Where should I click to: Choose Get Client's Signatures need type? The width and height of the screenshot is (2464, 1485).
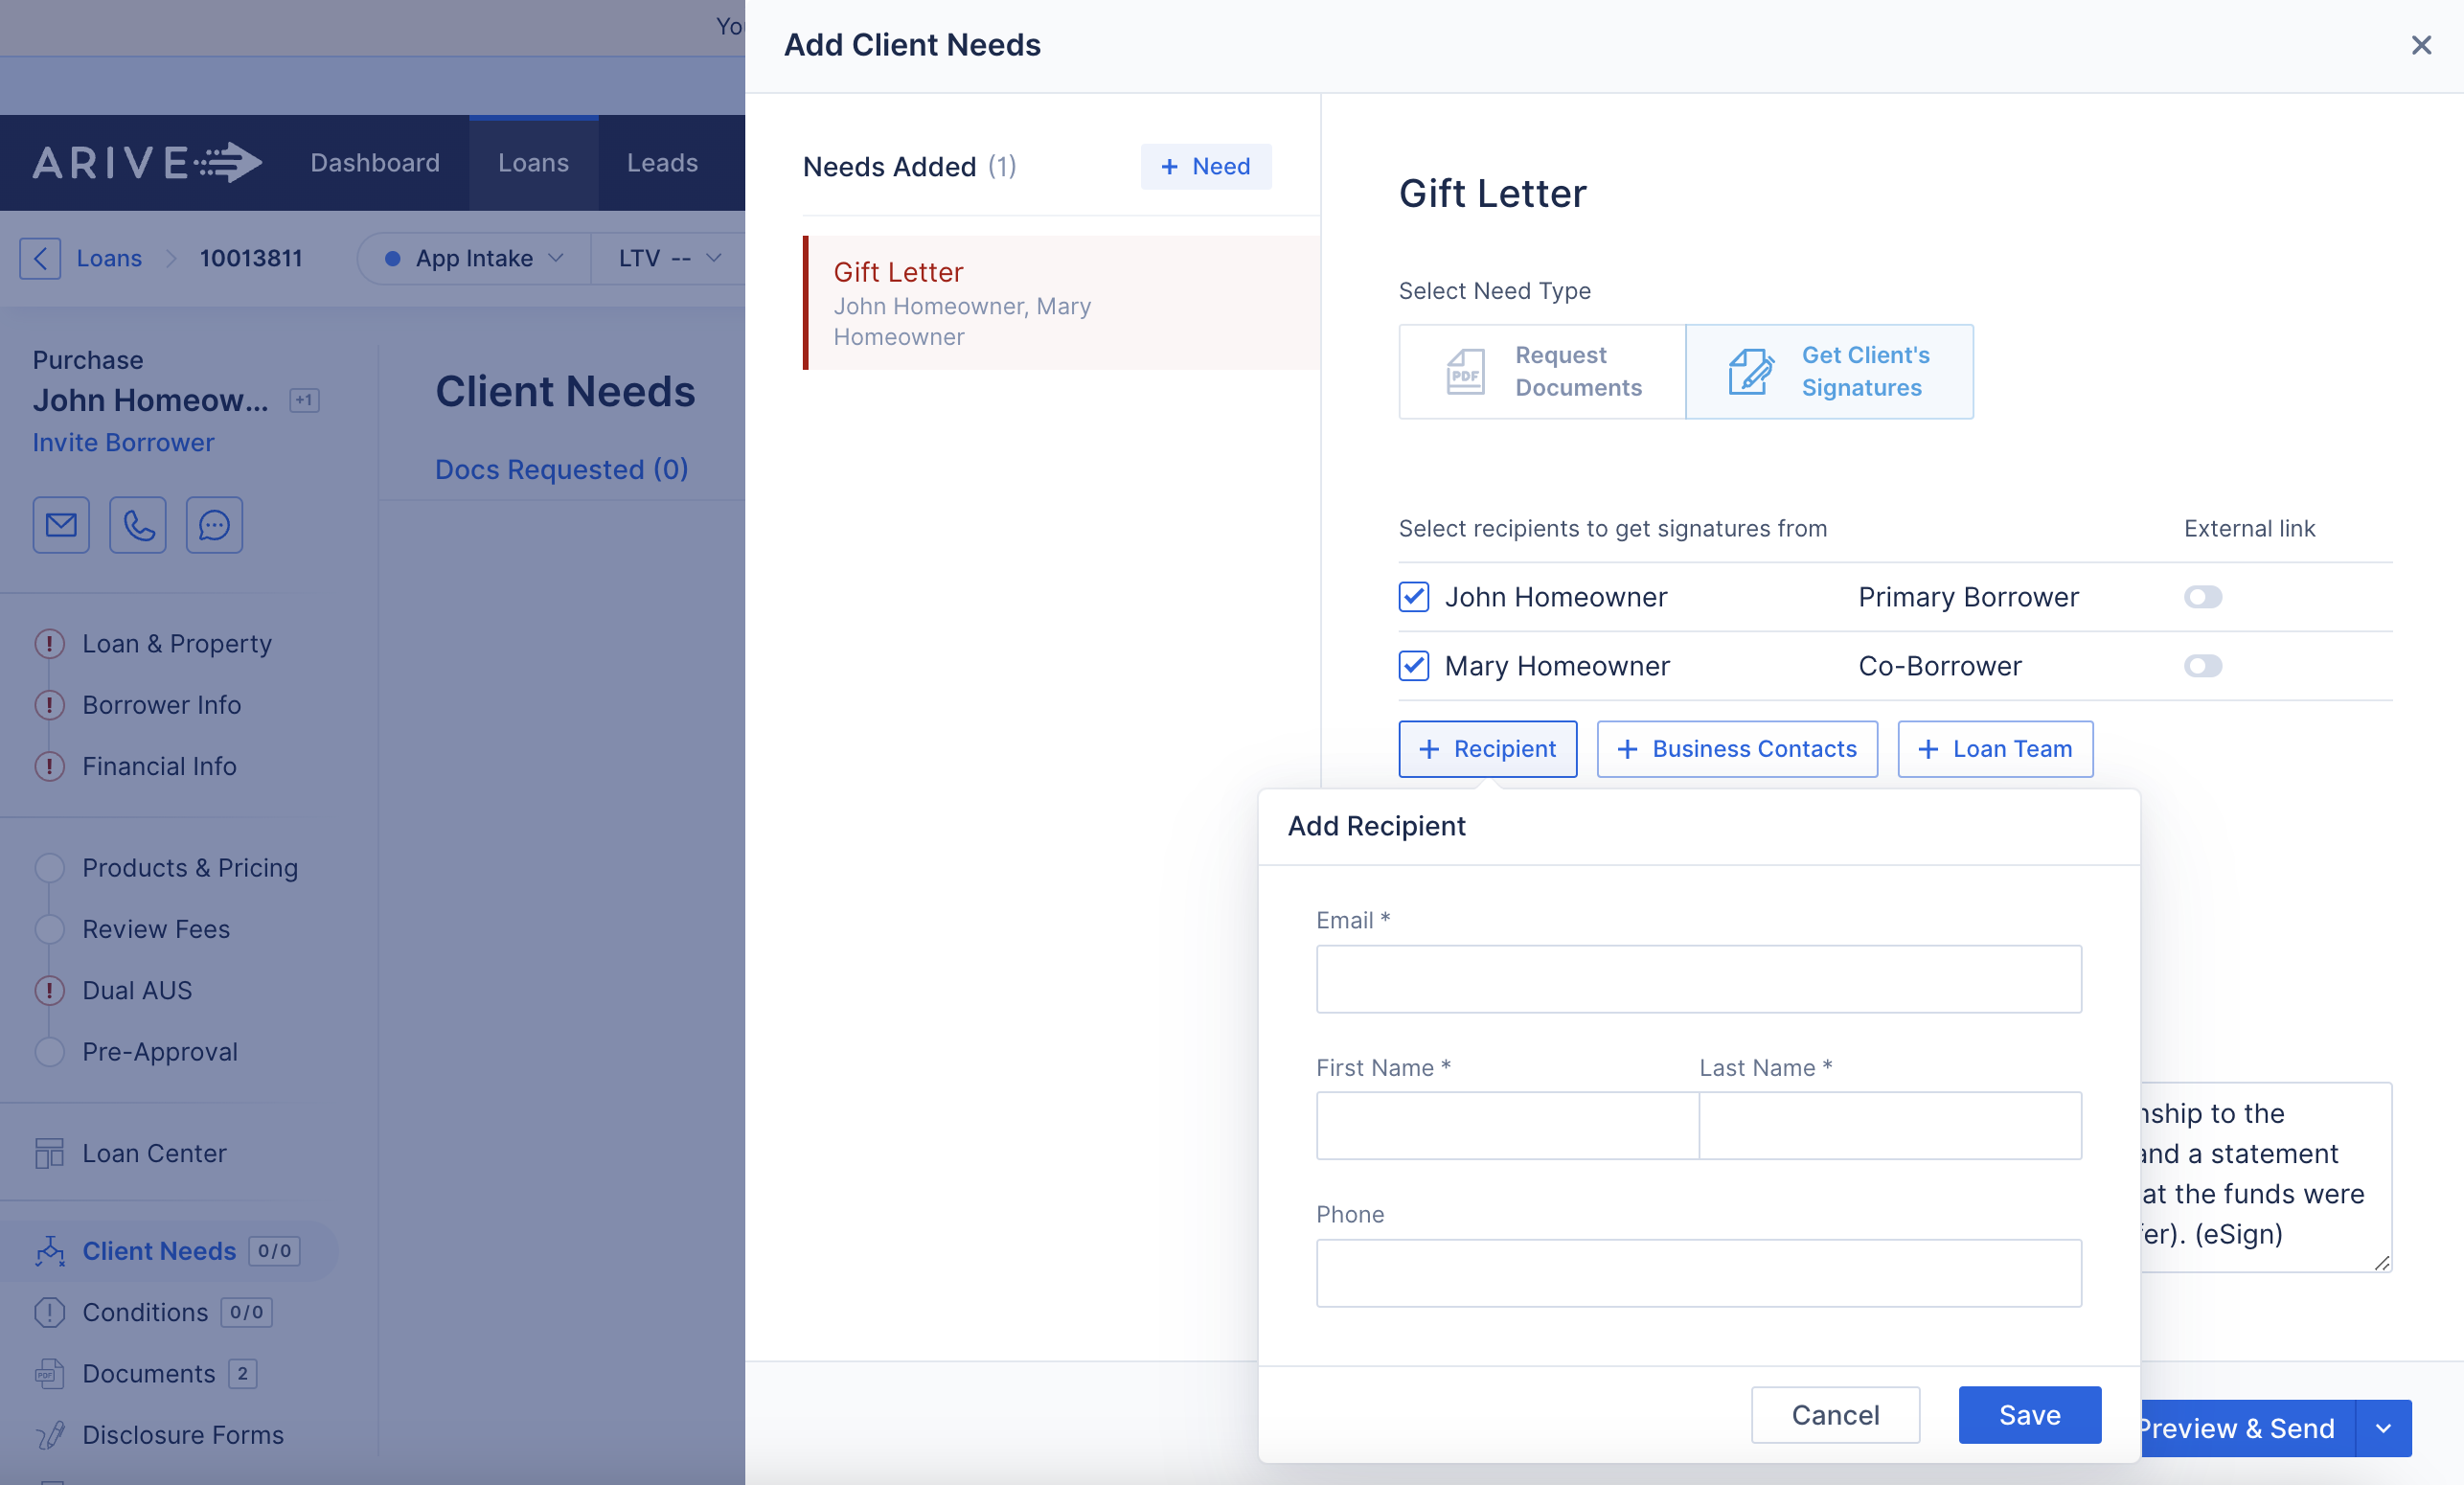[x=1829, y=371]
